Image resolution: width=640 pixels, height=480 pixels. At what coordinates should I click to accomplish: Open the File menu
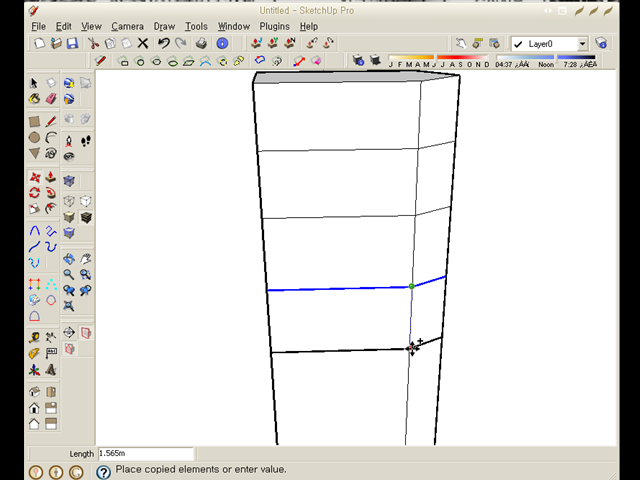(38, 27)
